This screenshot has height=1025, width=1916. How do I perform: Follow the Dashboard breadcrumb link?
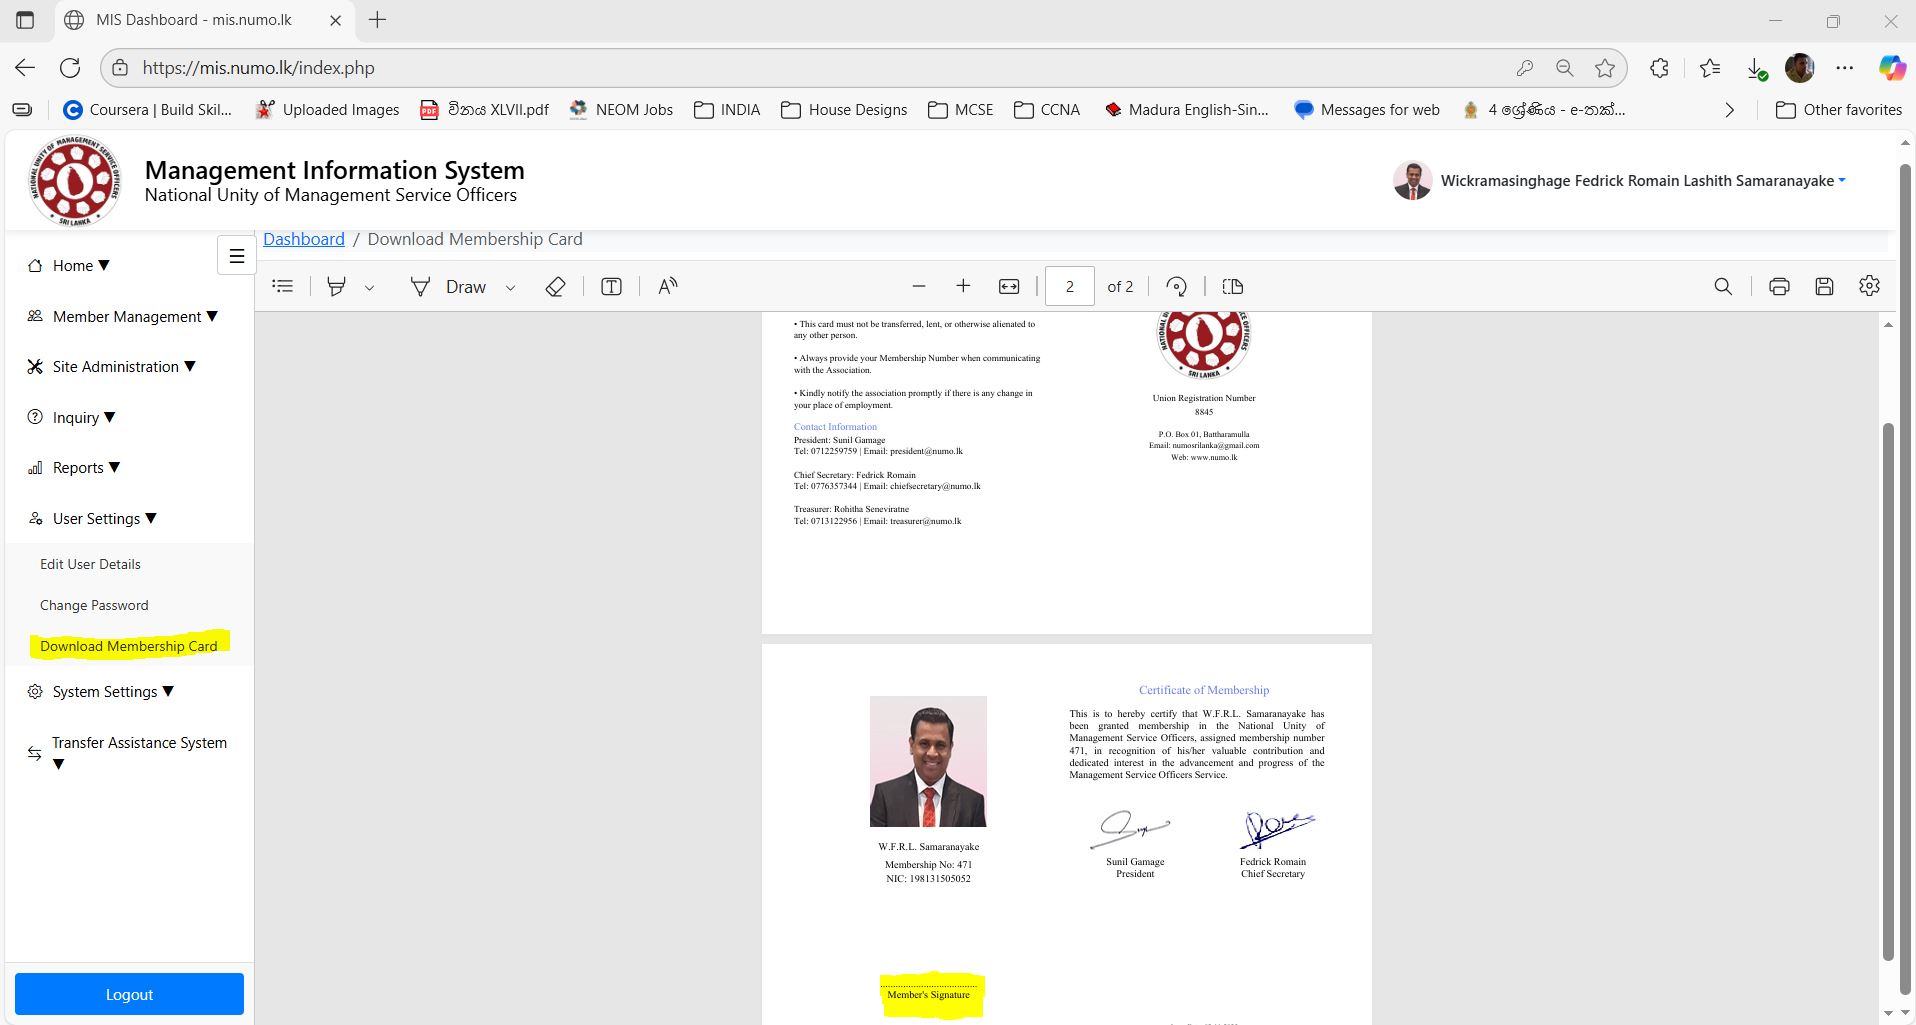pyautogui.click(x=303, y=239)
